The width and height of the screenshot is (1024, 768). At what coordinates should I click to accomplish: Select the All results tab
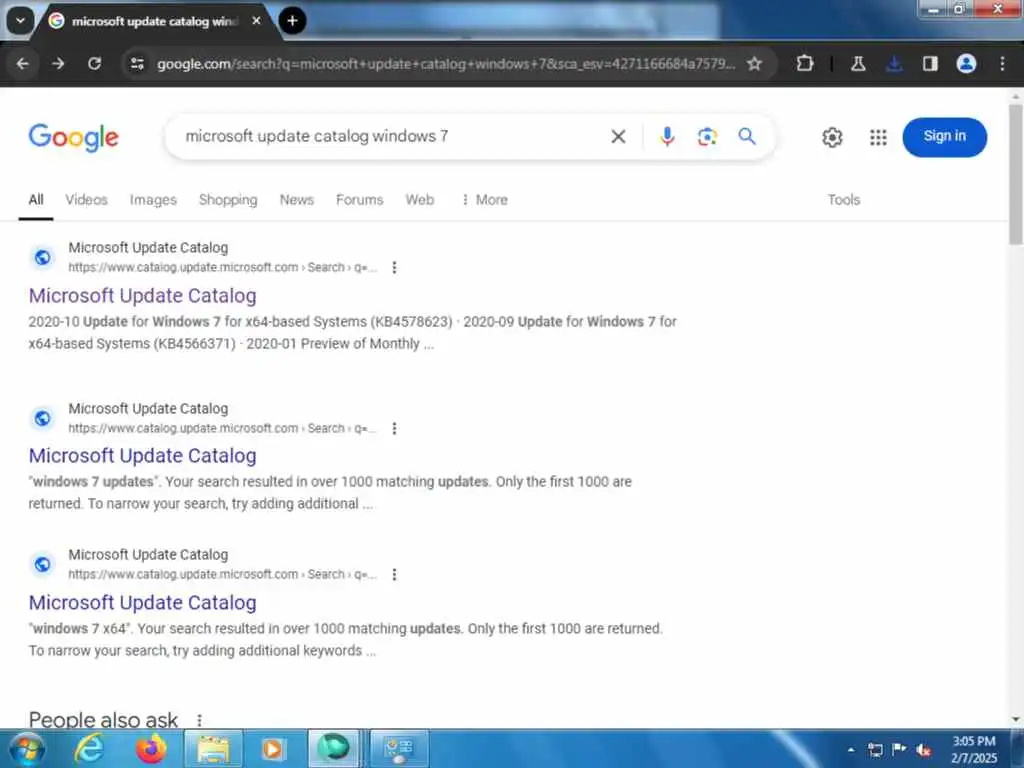(36, 200)
